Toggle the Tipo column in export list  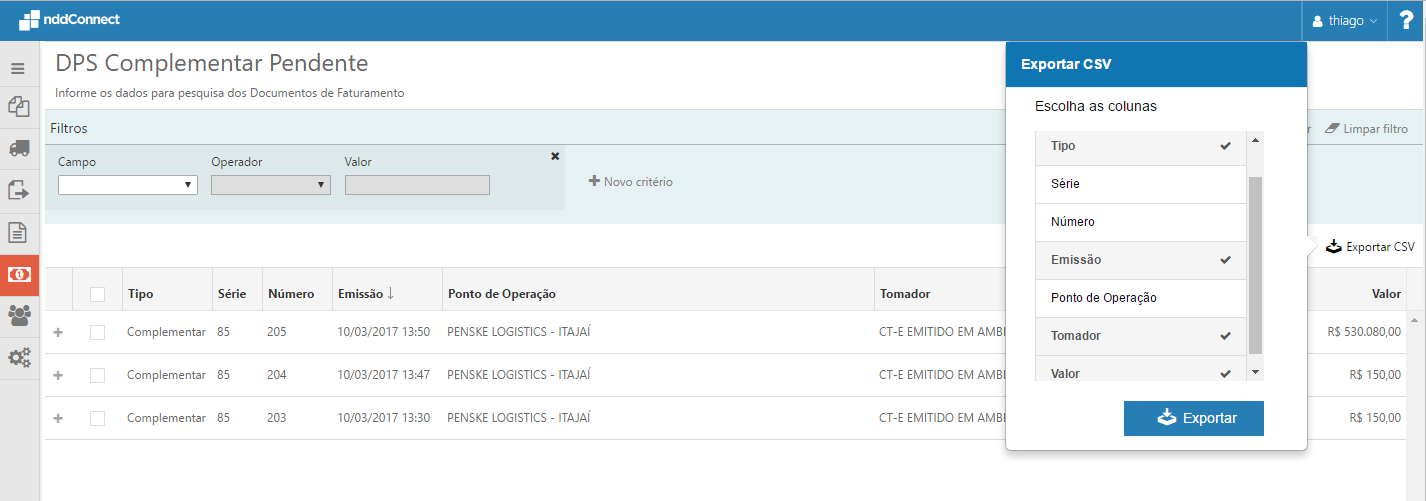point(1141,146)
